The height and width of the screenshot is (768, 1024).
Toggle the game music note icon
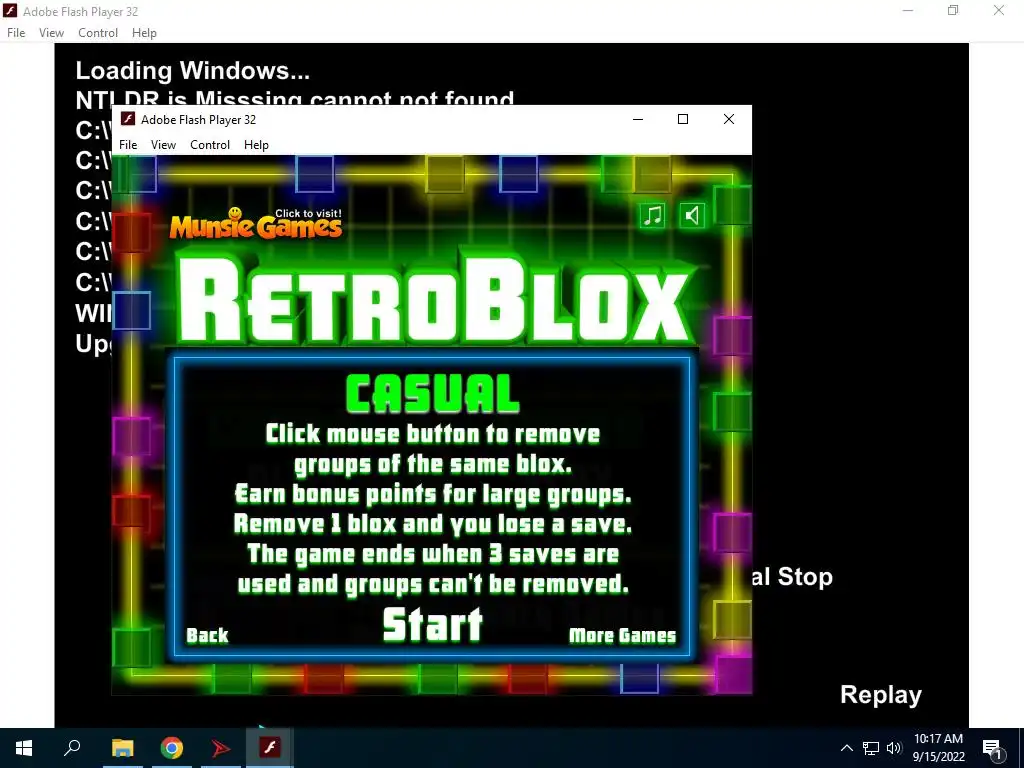pyautogui.click(x=652, y=215)
